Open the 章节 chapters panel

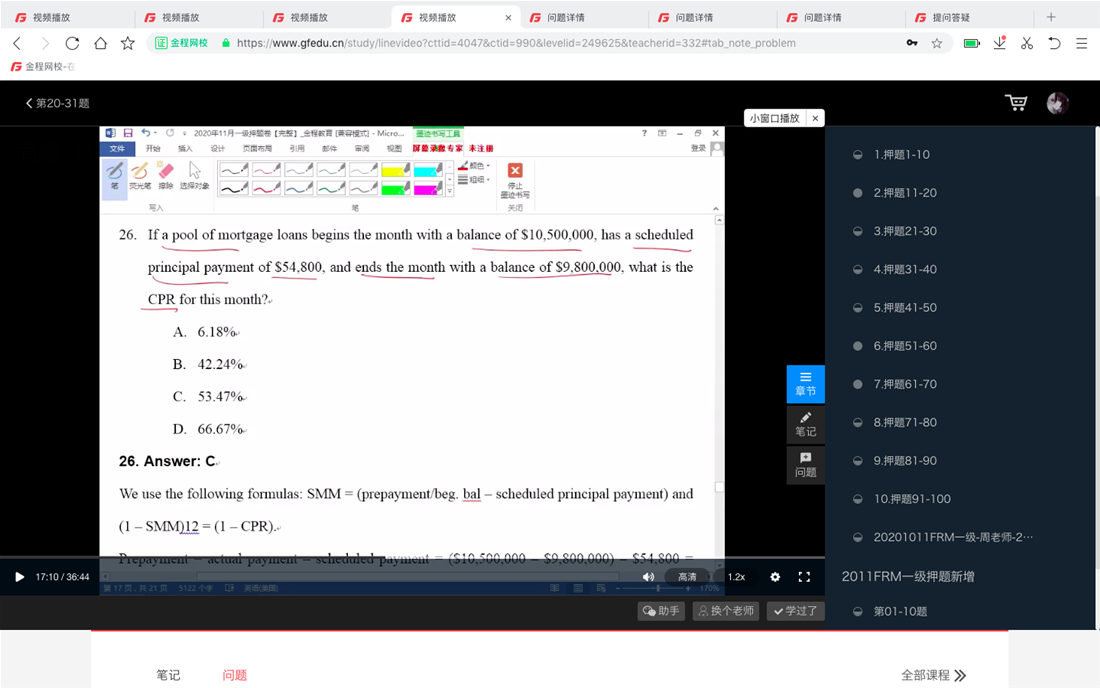coord(805,384)
